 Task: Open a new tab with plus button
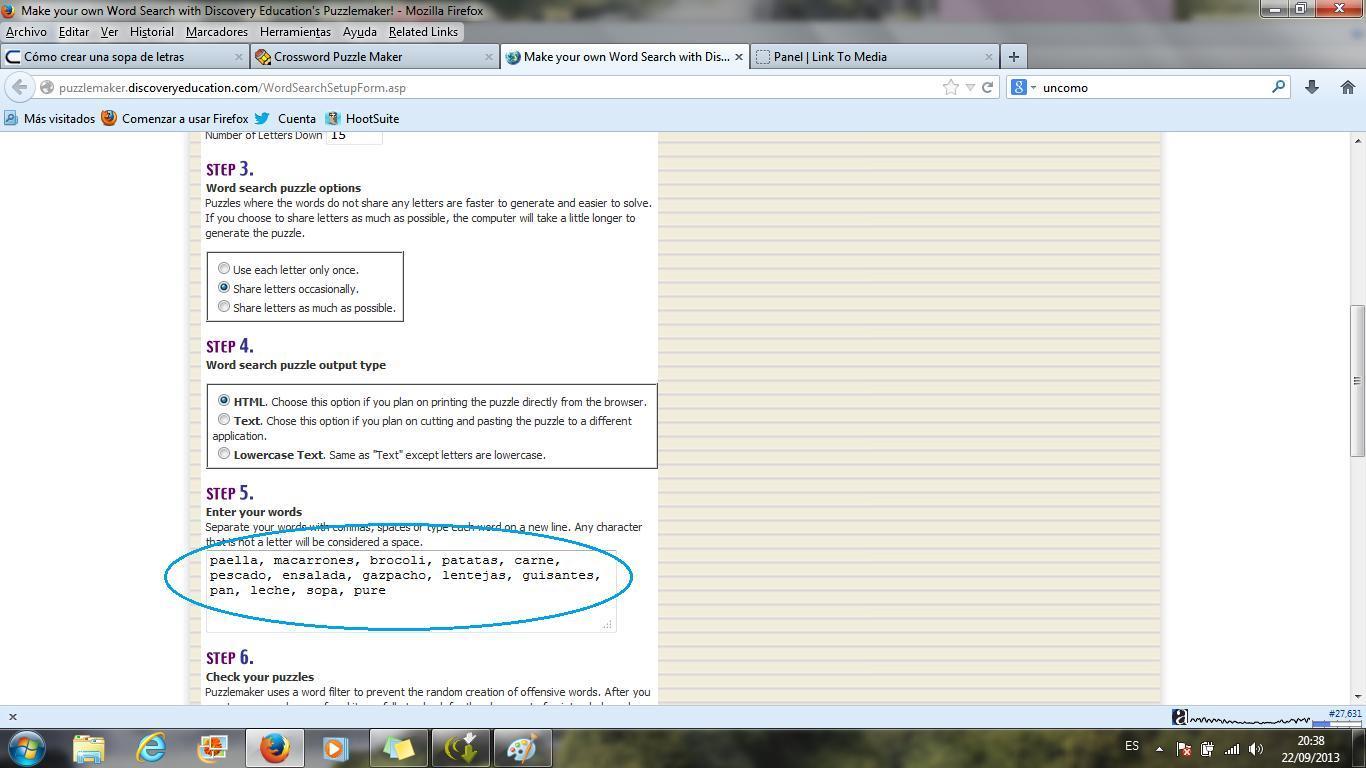[x=1013, y=57]
